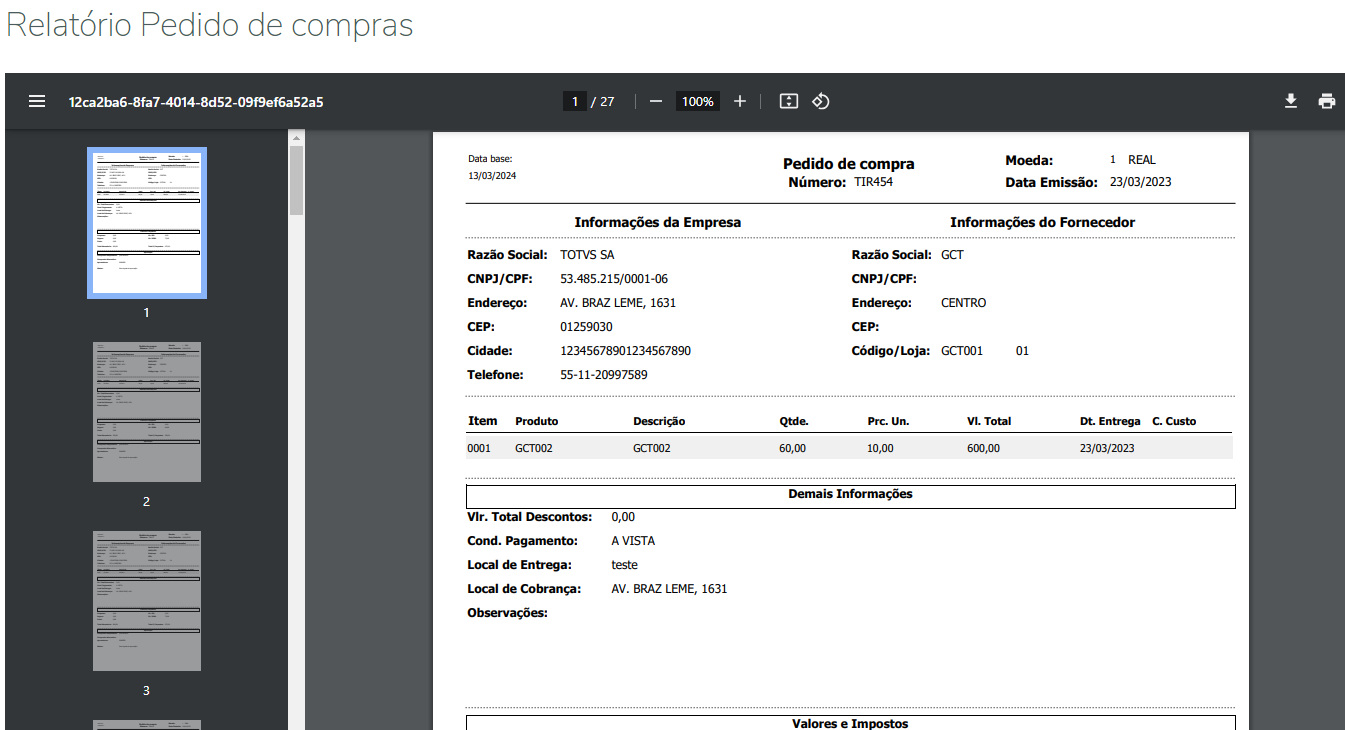Click the quantity value 60,00
This screenshot has height=730, width=1345.
pyautogui.click(x=792, y=448)
